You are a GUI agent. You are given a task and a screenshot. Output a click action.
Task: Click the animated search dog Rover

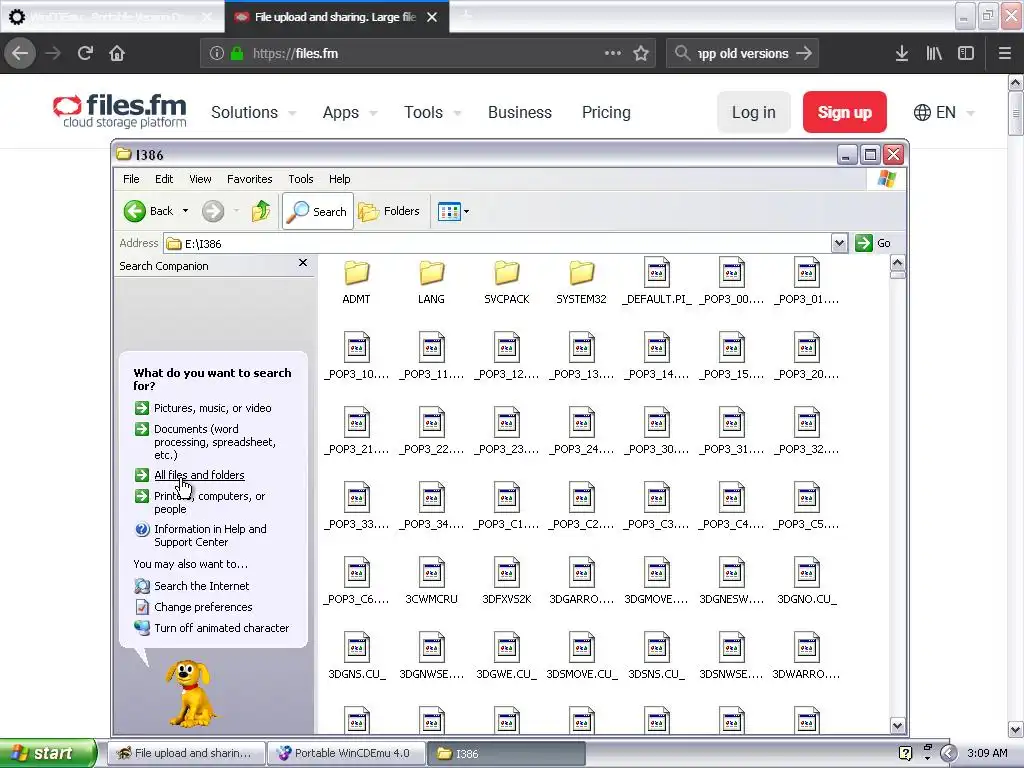pos(189,693)
